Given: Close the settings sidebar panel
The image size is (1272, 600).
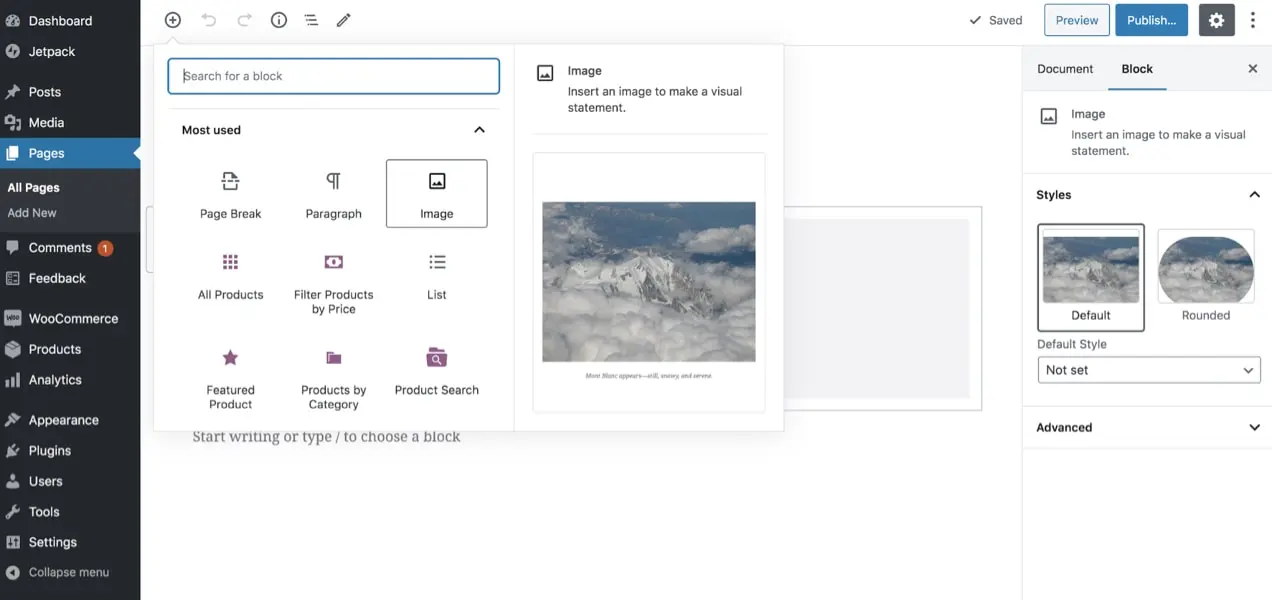Looking at the screenshot, I should pos(1253,69).
